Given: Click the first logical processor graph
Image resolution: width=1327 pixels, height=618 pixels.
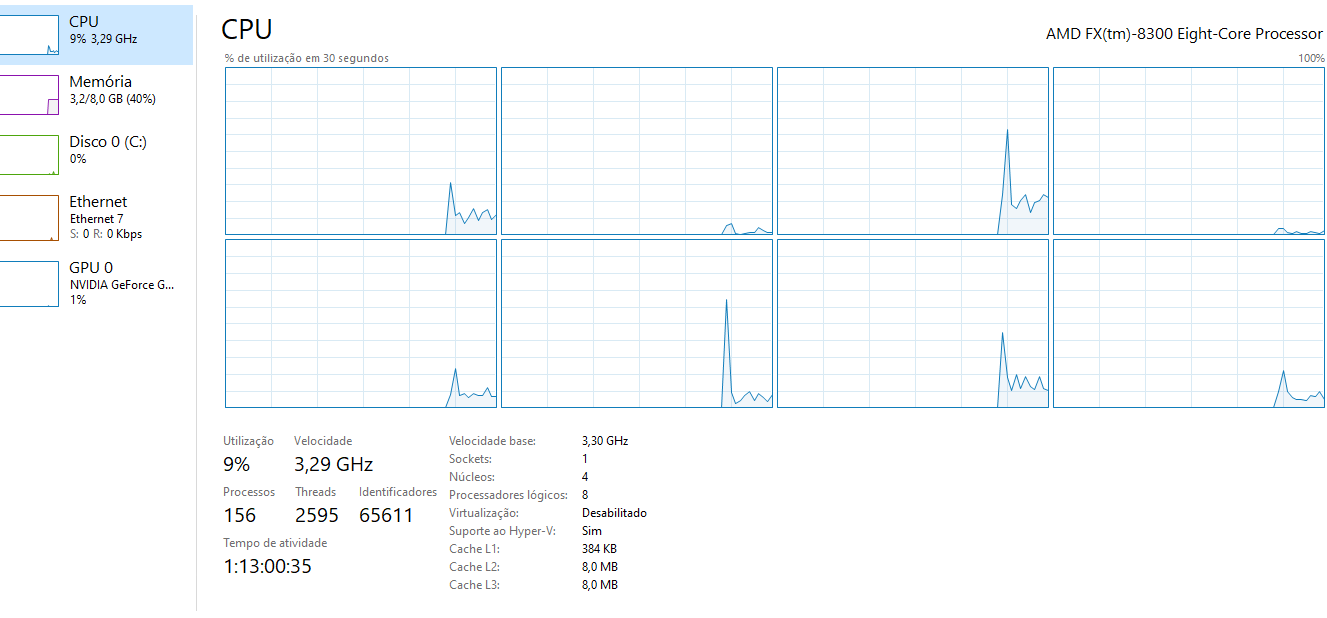Looking at the screenshot, I should pos(361,151).
